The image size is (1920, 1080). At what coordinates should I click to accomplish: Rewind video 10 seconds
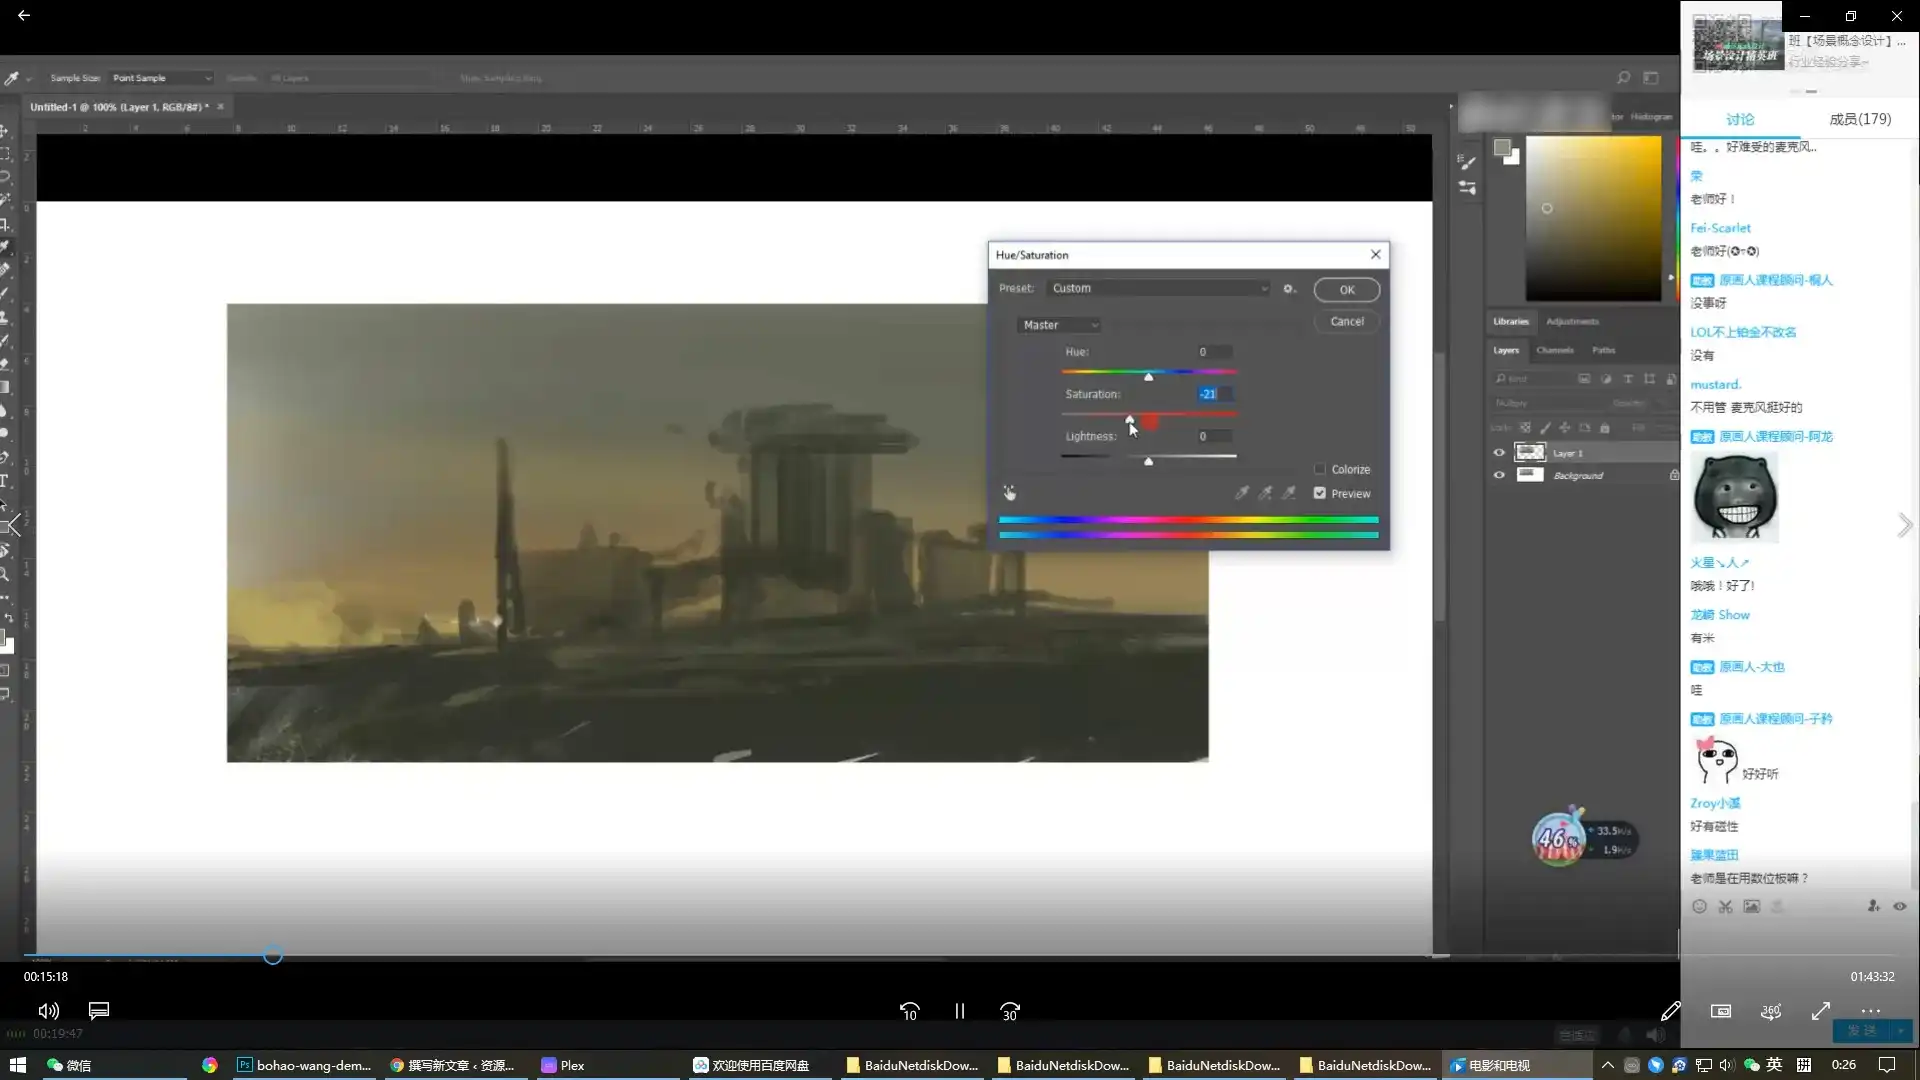(909, 1011)
